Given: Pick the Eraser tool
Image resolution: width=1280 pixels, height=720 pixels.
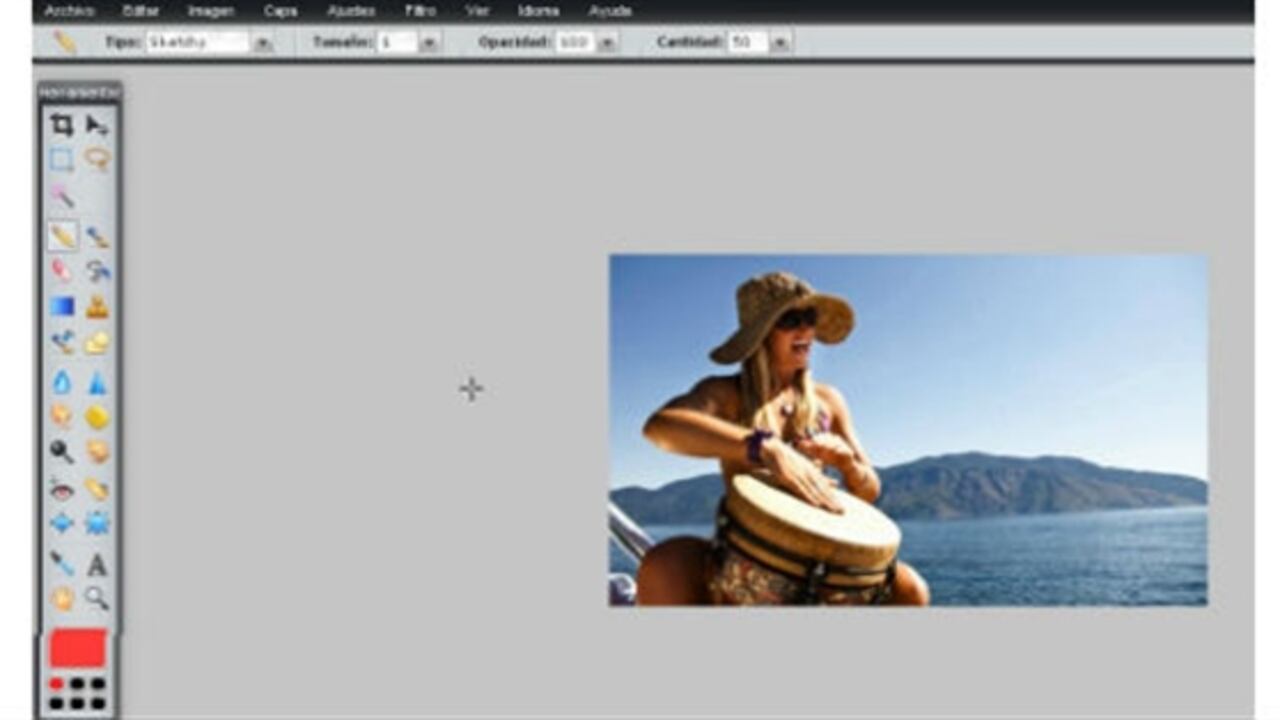Looking at the screenshot, I should pos(62,270).
